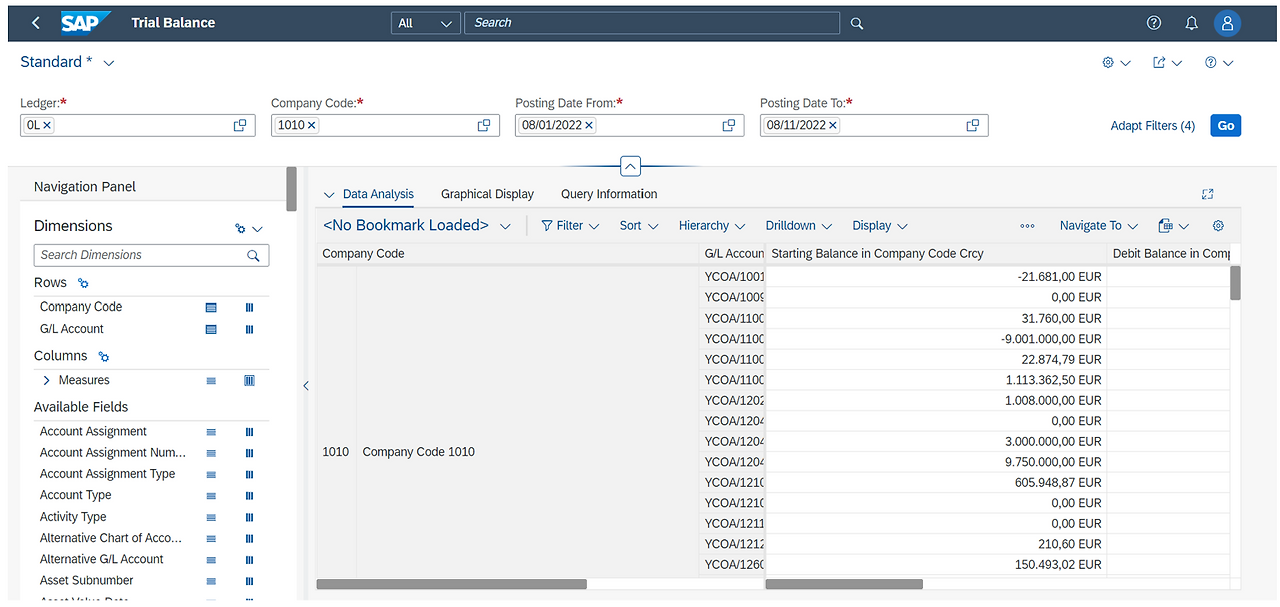Open the Drilldown dropdown
Screen dimensions: 1280x607
pyautogui.click(x=799, y=226)
